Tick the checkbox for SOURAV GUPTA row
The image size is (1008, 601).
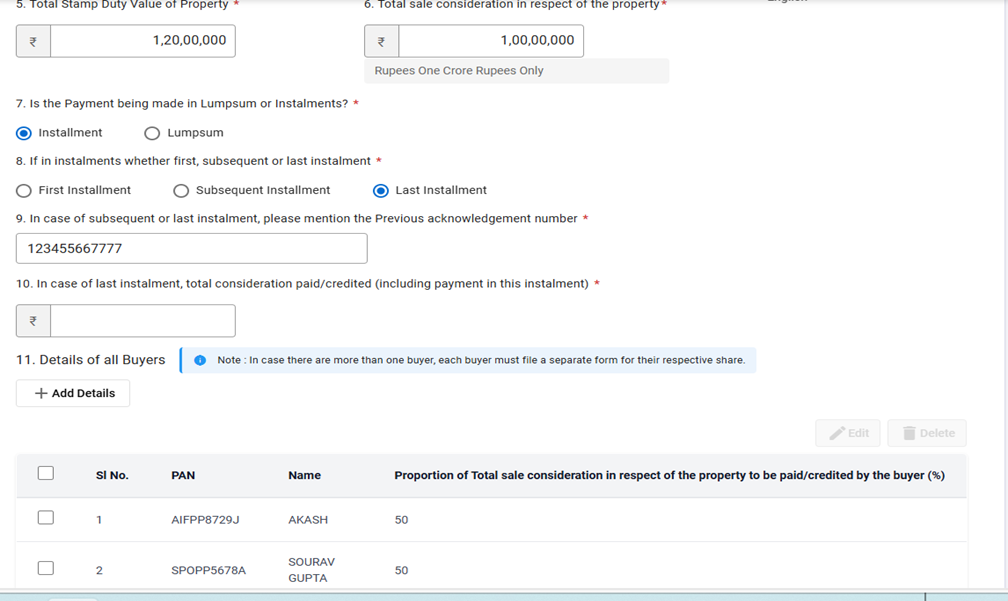click(x=46, y=568)
